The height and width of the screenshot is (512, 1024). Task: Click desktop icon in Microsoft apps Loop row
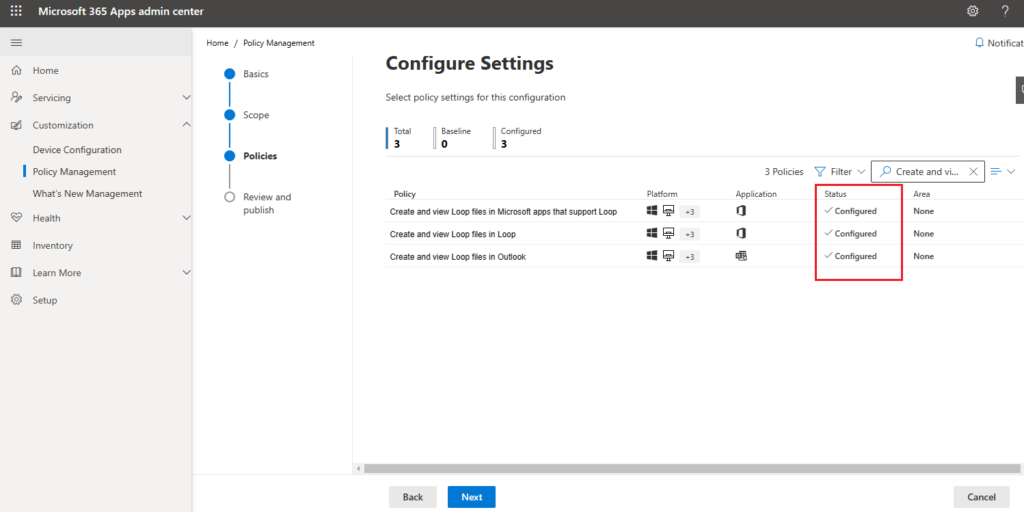pos(668,211)
